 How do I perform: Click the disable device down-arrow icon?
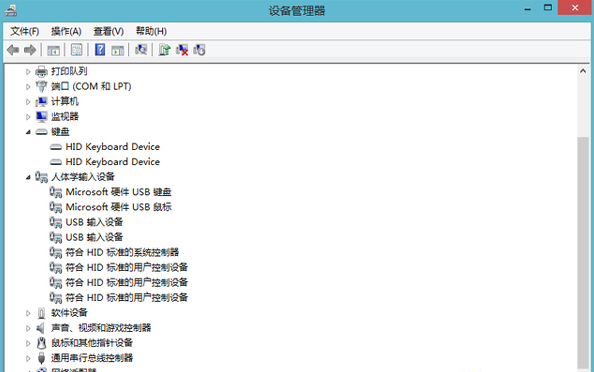pyautogui.click(x=199, y=50)
